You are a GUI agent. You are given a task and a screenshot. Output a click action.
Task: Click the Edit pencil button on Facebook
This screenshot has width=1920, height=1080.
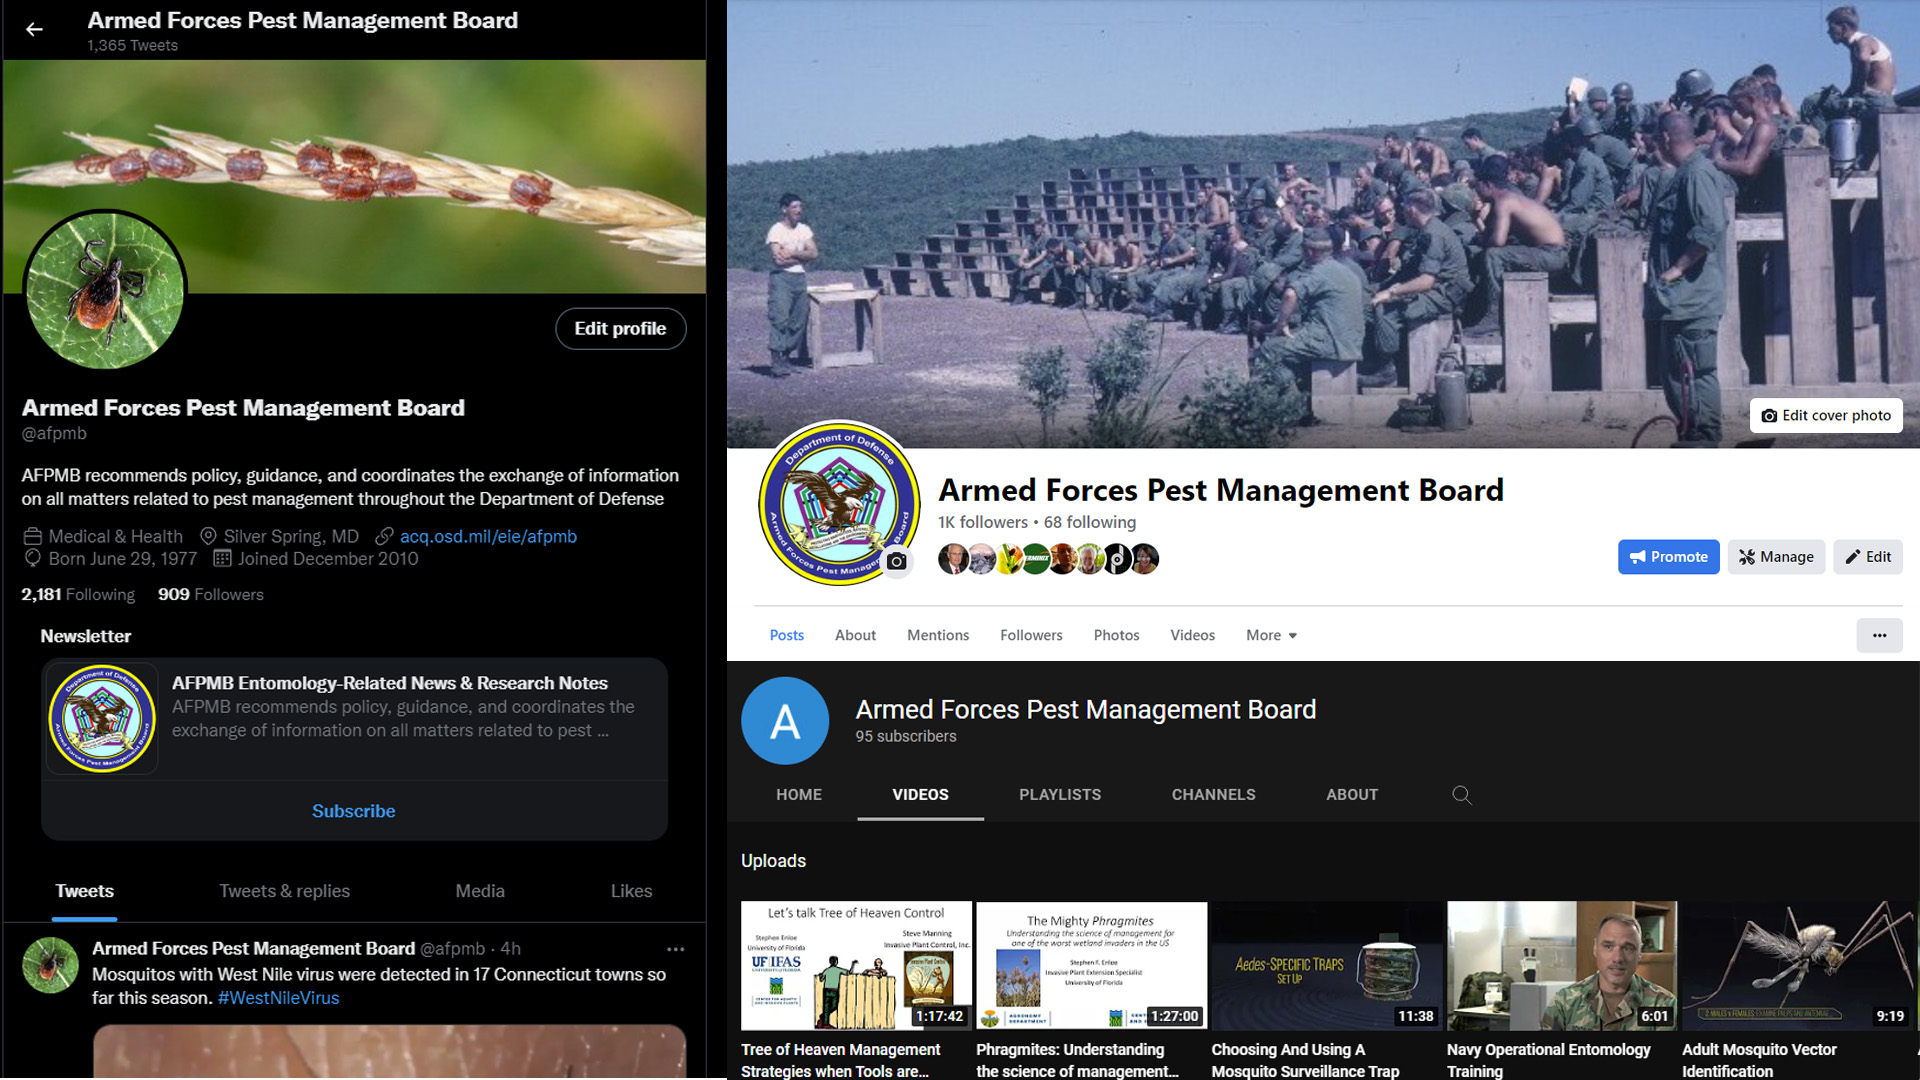click(x=1868, y=557)
